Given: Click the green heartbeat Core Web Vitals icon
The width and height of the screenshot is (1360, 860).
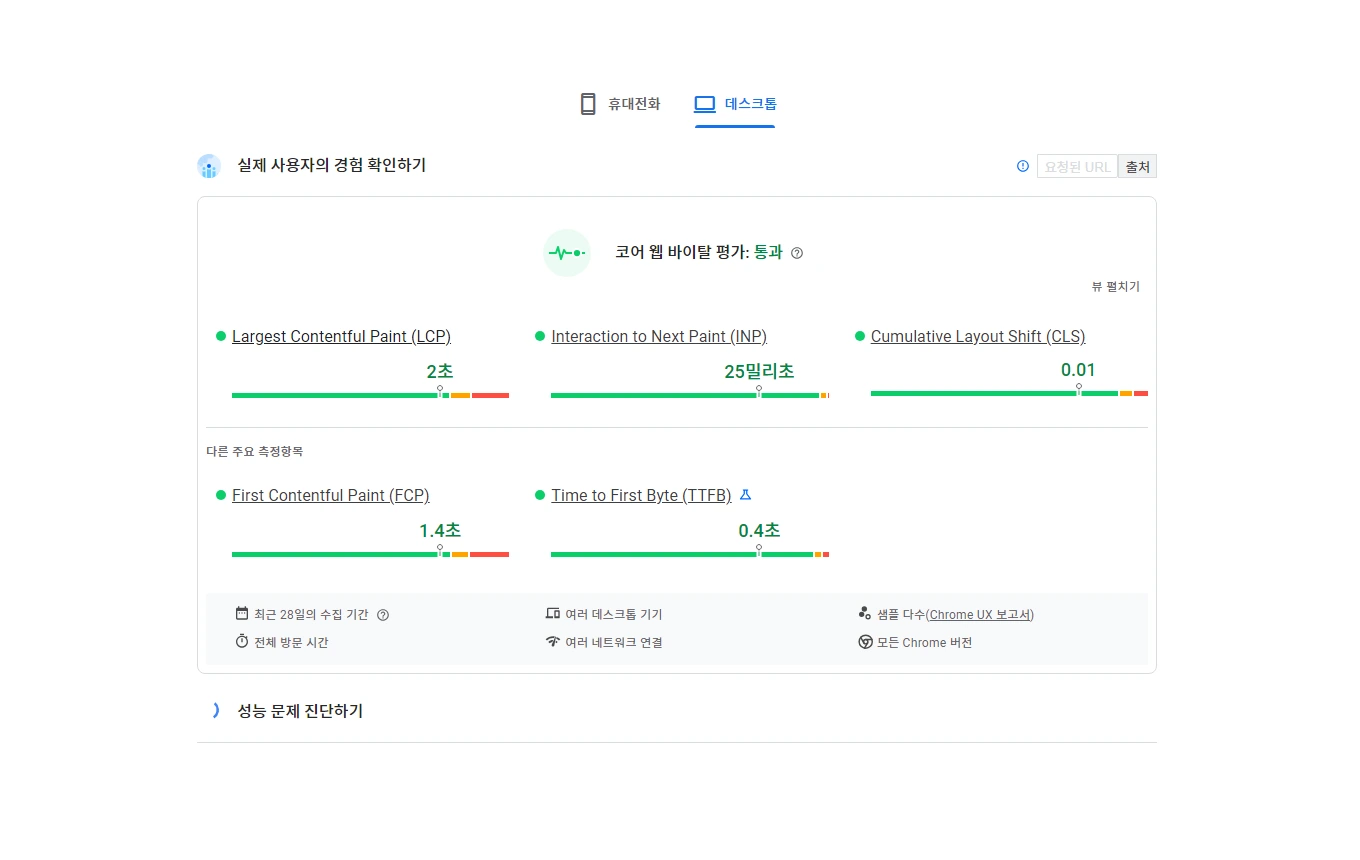Looking at the screenshot, I should [x=567, y=252].
